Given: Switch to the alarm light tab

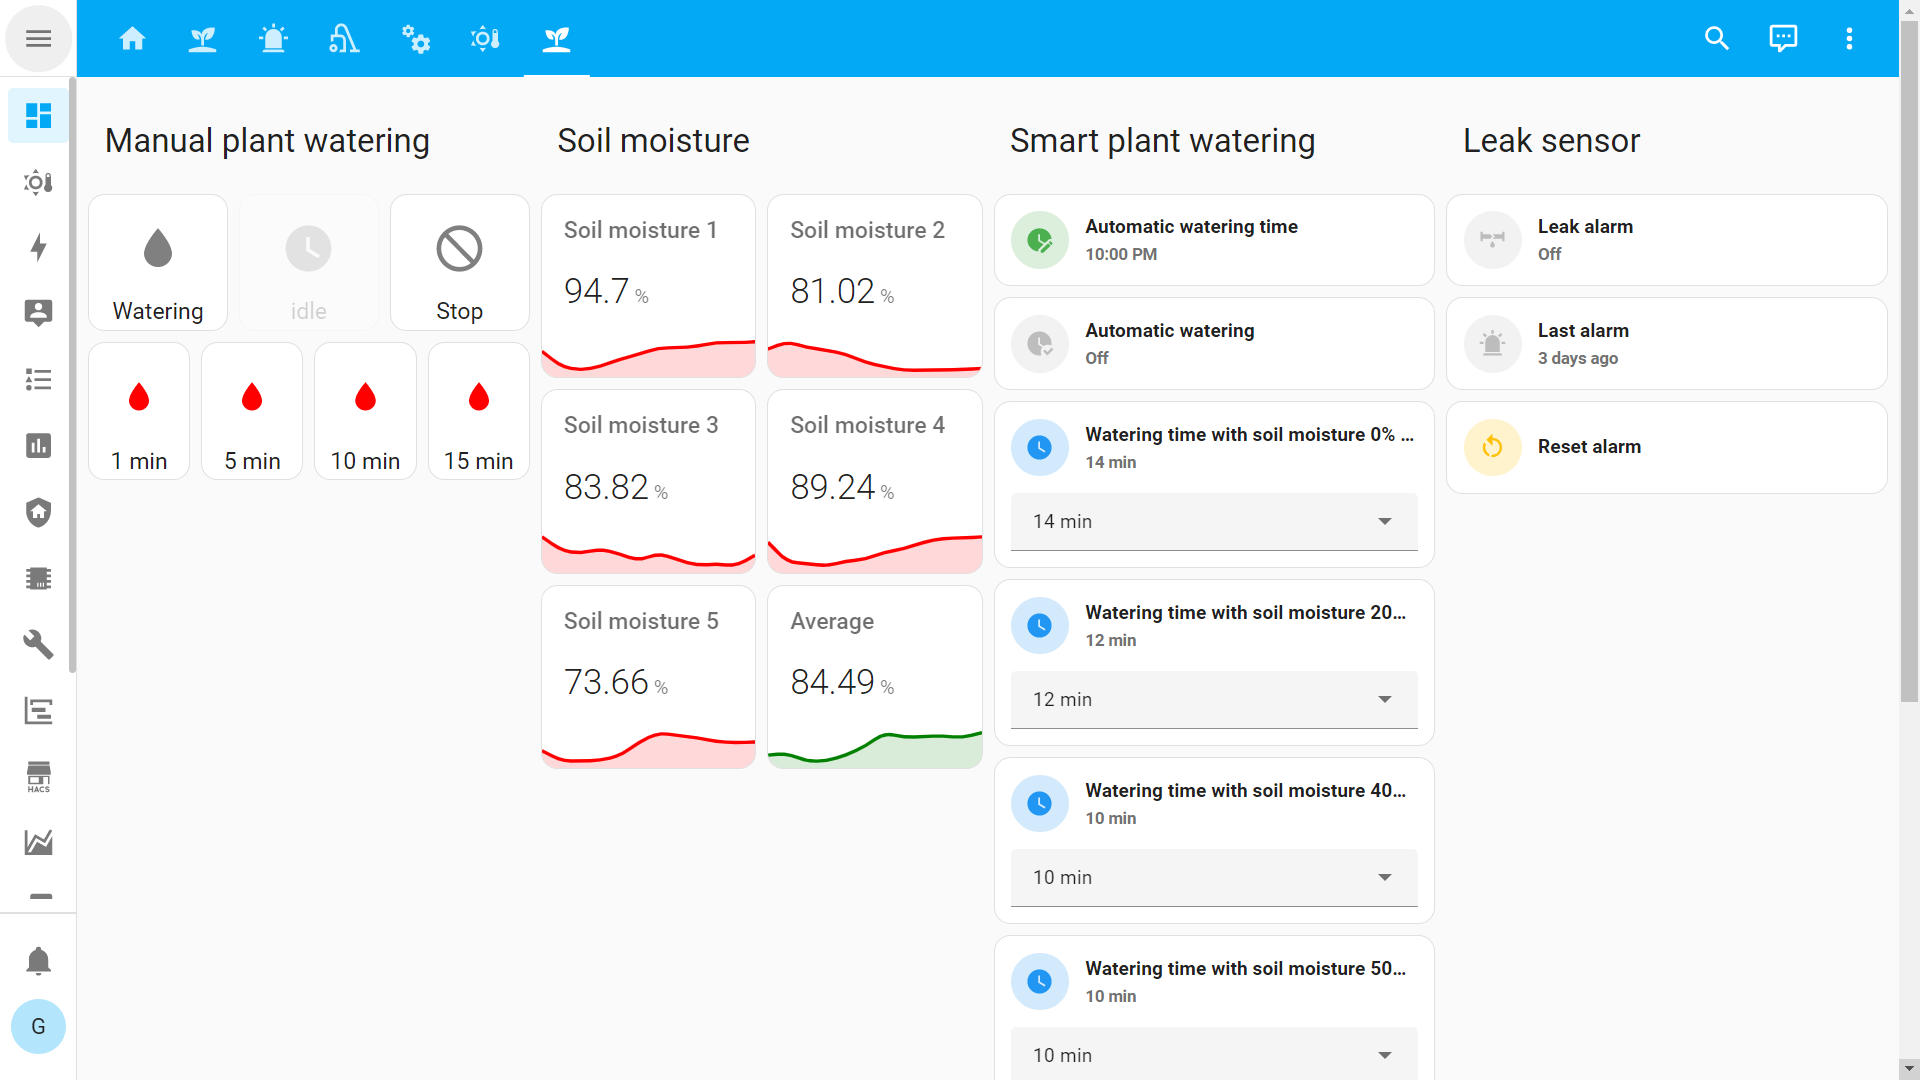Looking at the screenshot, I should tap(273, 39).
